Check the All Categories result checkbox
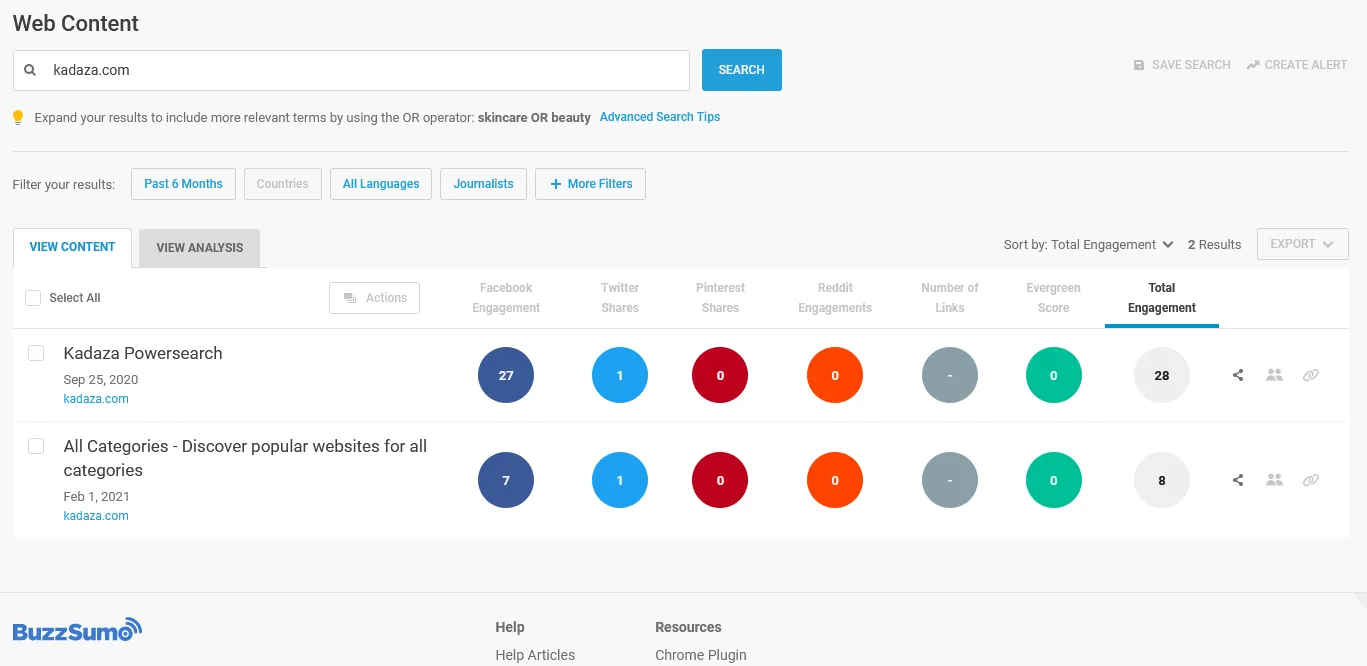 pyautogui.click(x=36, y=446)
